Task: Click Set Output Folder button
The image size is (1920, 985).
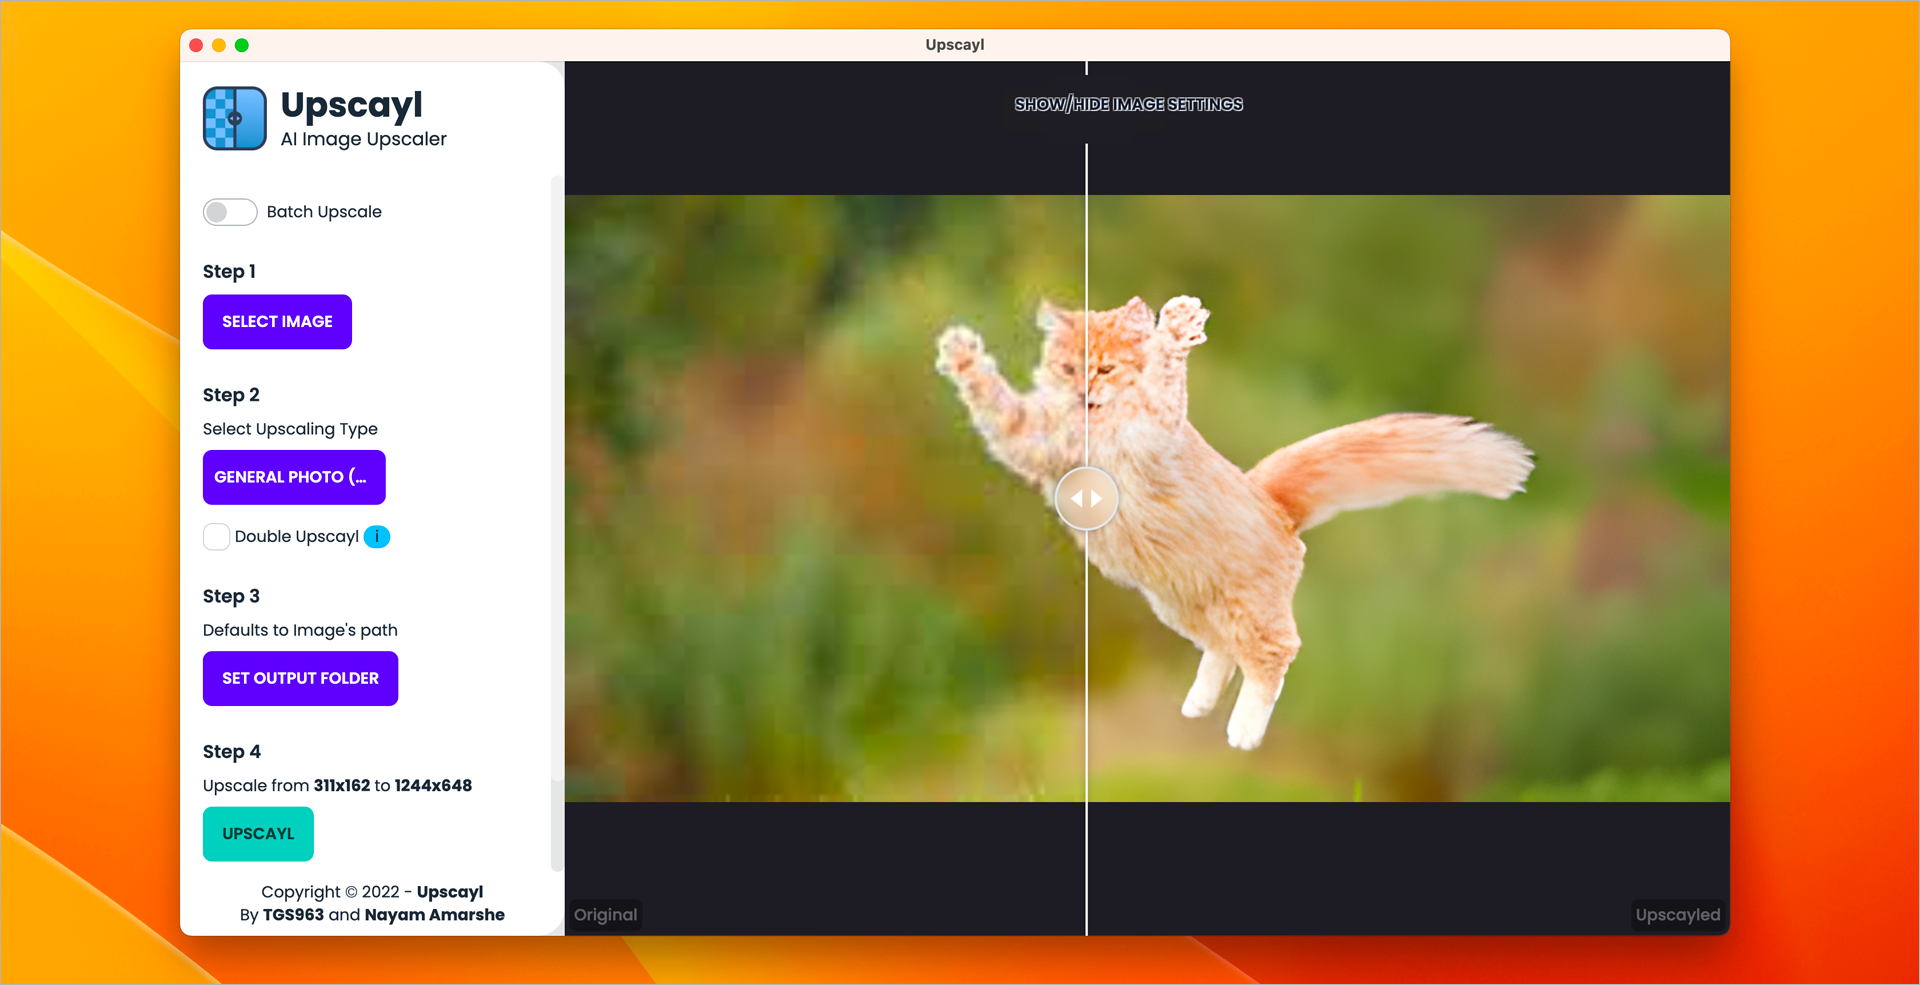Action: pyautogui.click(x=300, y=678)
